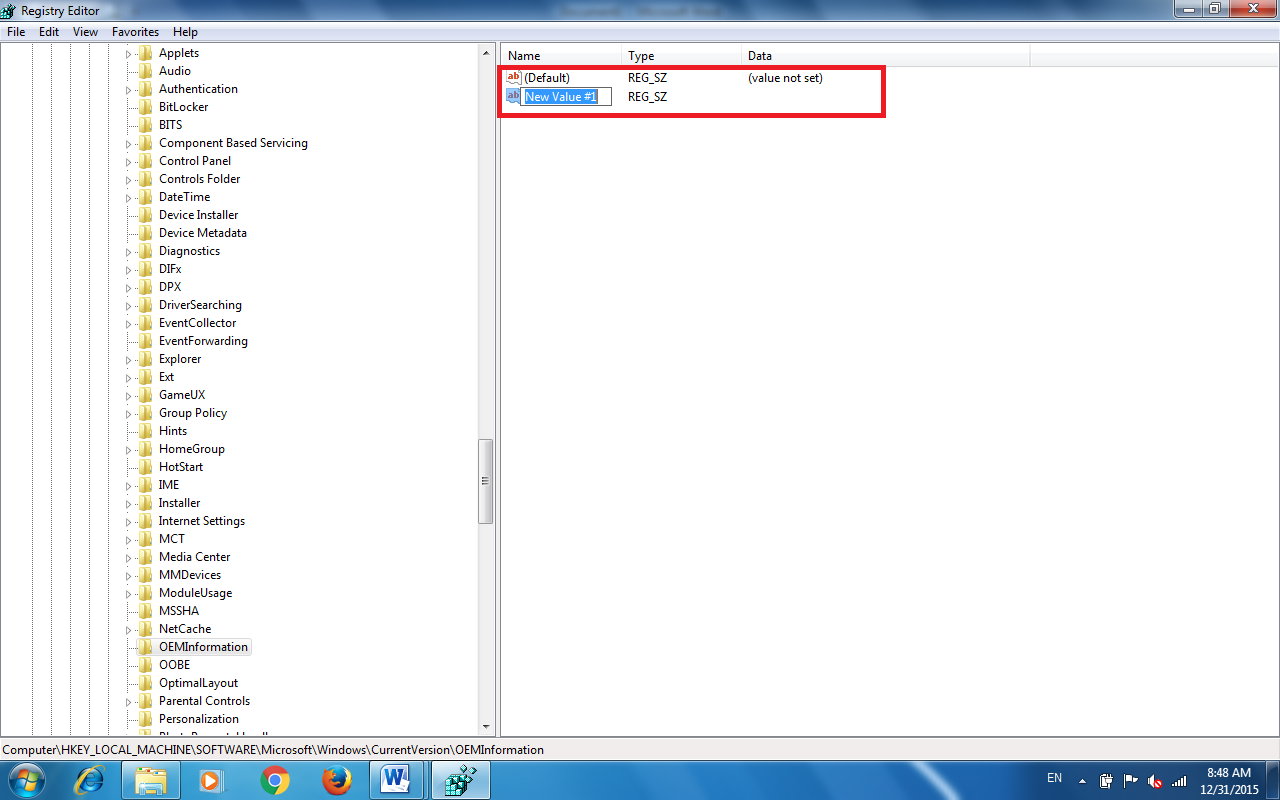Open Windows Media Player from the taskbar
1280x800 pixels.
pyautogui.click(x=212, y=779)
